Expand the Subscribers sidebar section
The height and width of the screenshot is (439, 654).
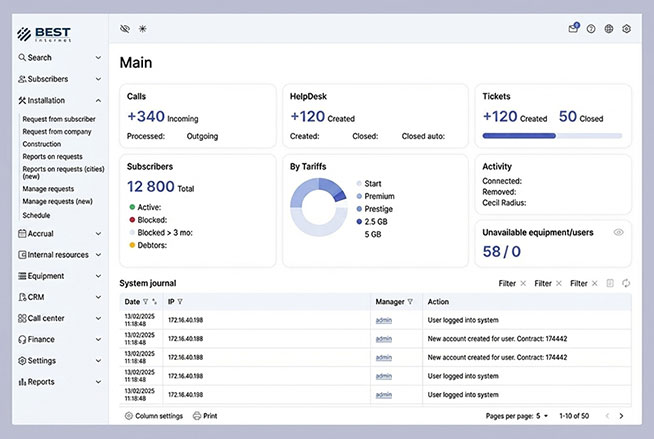click(98, 79)
